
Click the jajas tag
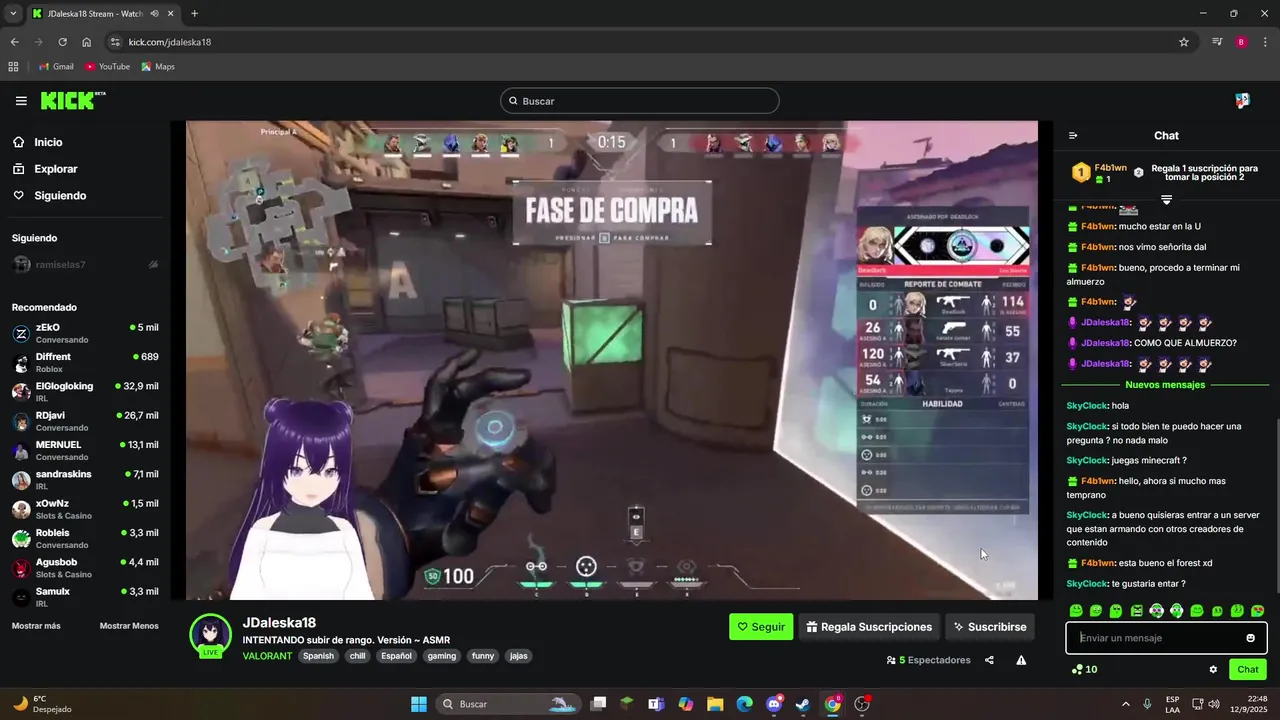pos(518,656)
